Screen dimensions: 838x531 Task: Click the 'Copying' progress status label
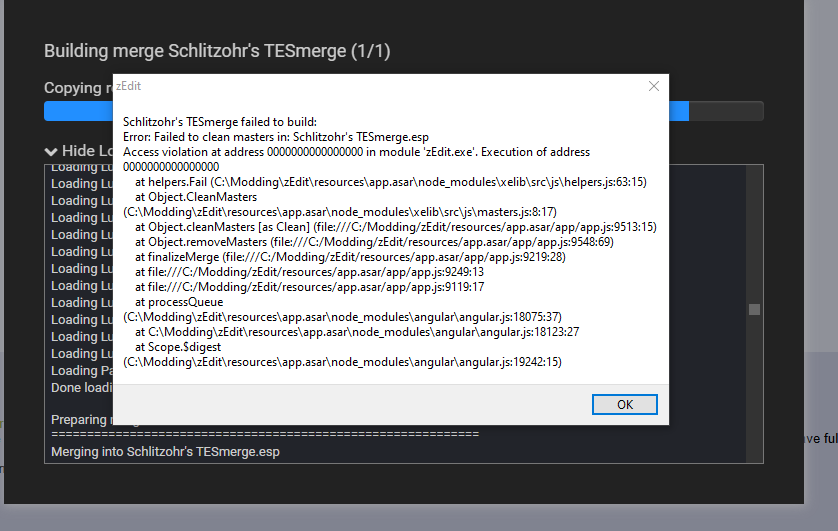[78, 88]
